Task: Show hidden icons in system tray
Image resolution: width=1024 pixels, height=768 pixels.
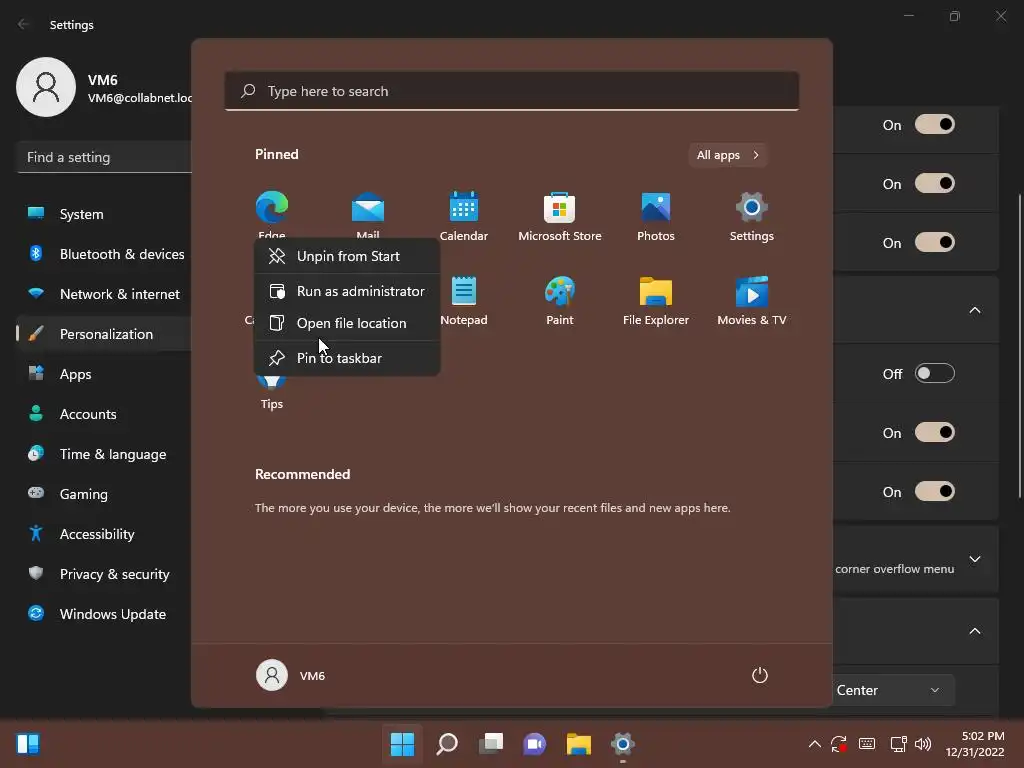Action: (814, 744)
